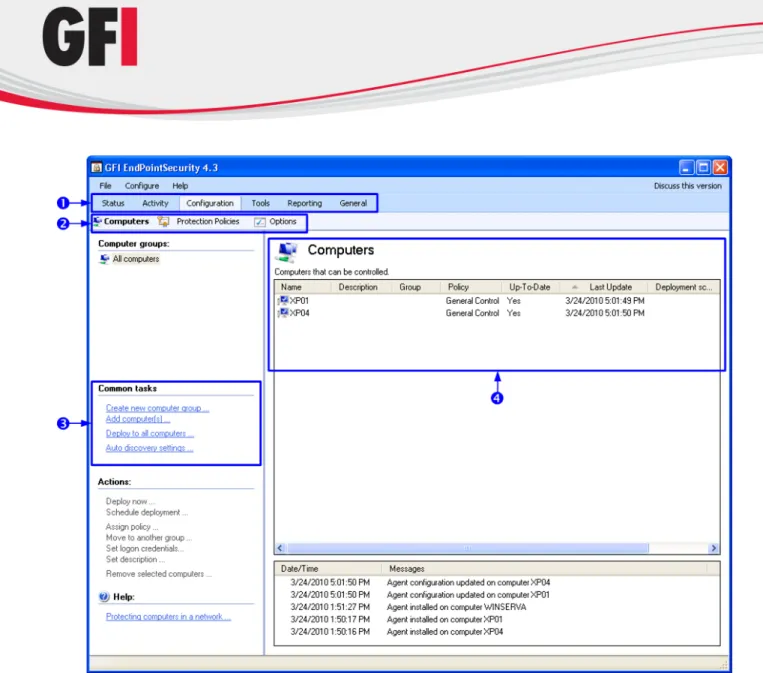Click Schedule deployment action
Screen dimensions: 763x673
coord(146,512)
